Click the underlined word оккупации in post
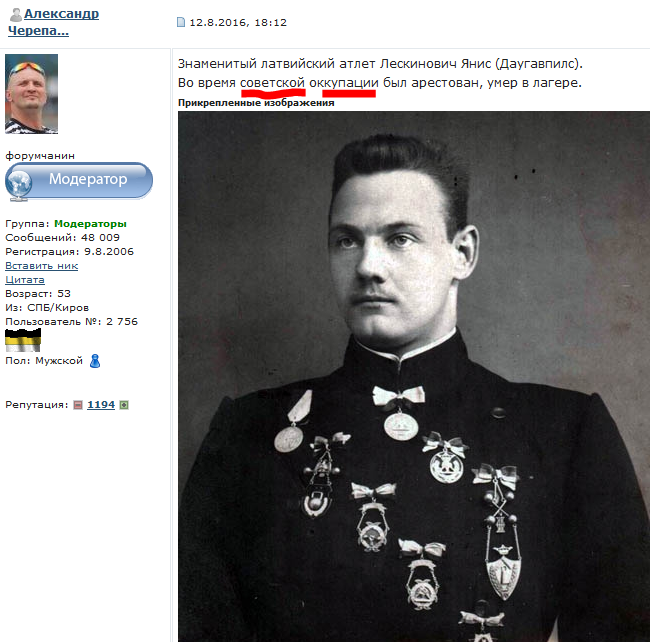650x642 pixels. pyautogui.click(x=344, y=83)
